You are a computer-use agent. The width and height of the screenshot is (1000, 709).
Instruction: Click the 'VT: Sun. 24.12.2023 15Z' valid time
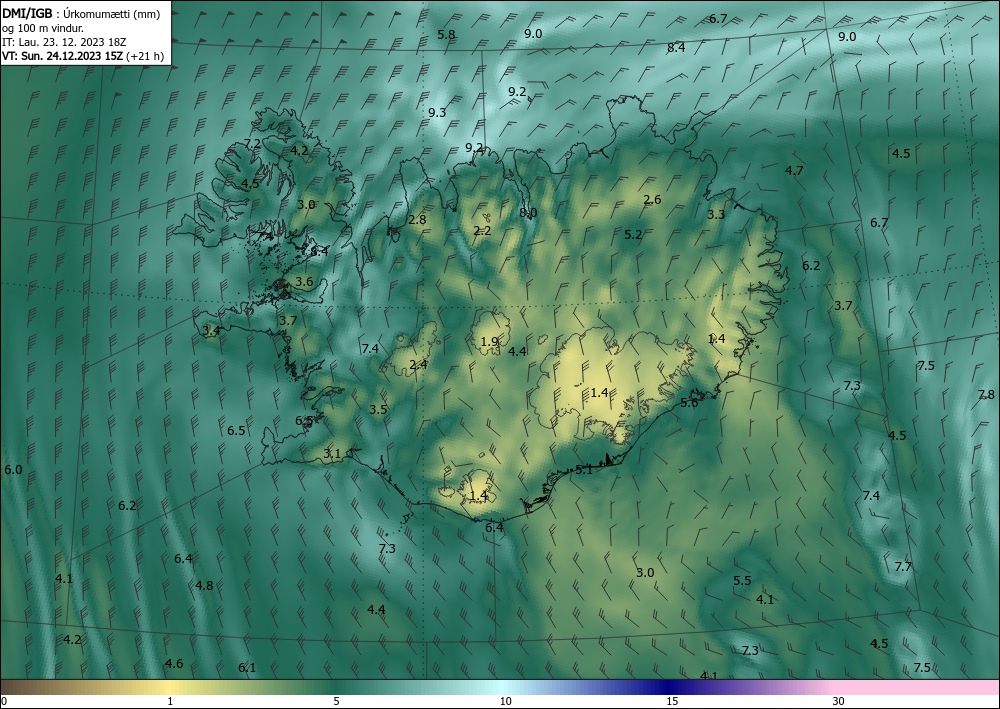click(x=63, y=56)
